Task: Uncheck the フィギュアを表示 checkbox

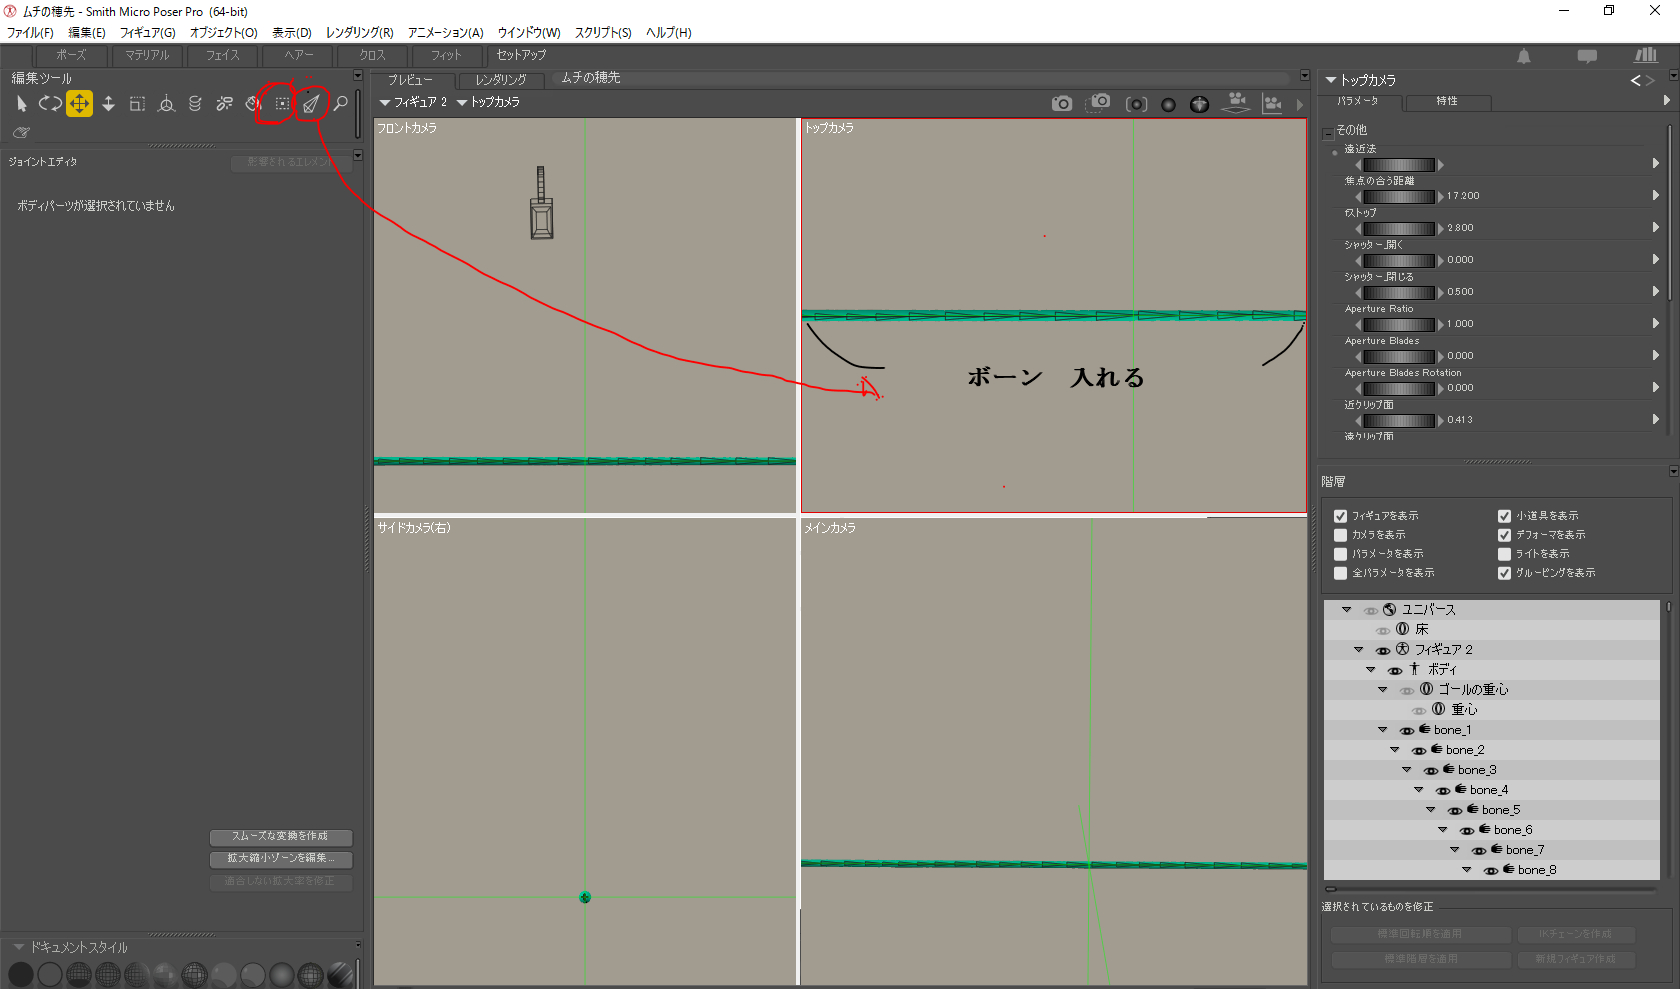Action: coord(1340,516)
